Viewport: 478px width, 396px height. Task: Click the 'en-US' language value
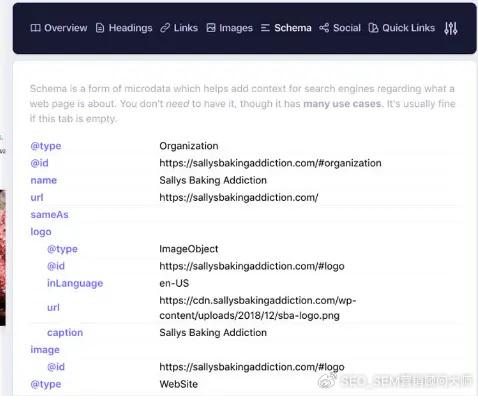pyautogui.click(x=174, y=283)
